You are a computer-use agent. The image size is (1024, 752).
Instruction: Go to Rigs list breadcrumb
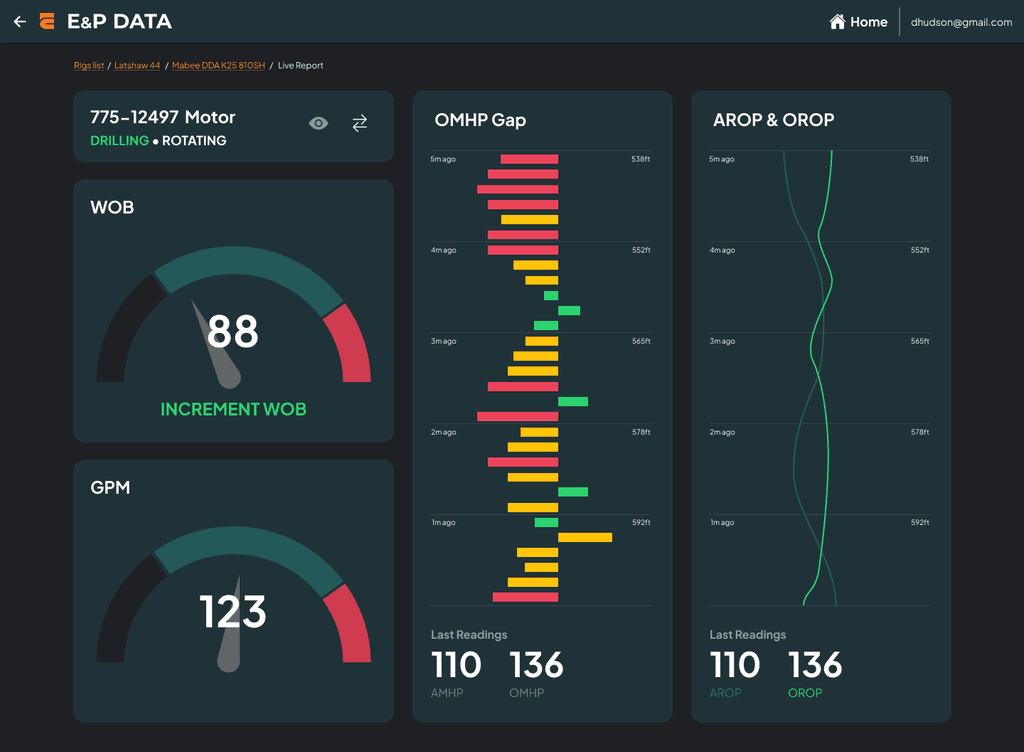tap(89, 65)
